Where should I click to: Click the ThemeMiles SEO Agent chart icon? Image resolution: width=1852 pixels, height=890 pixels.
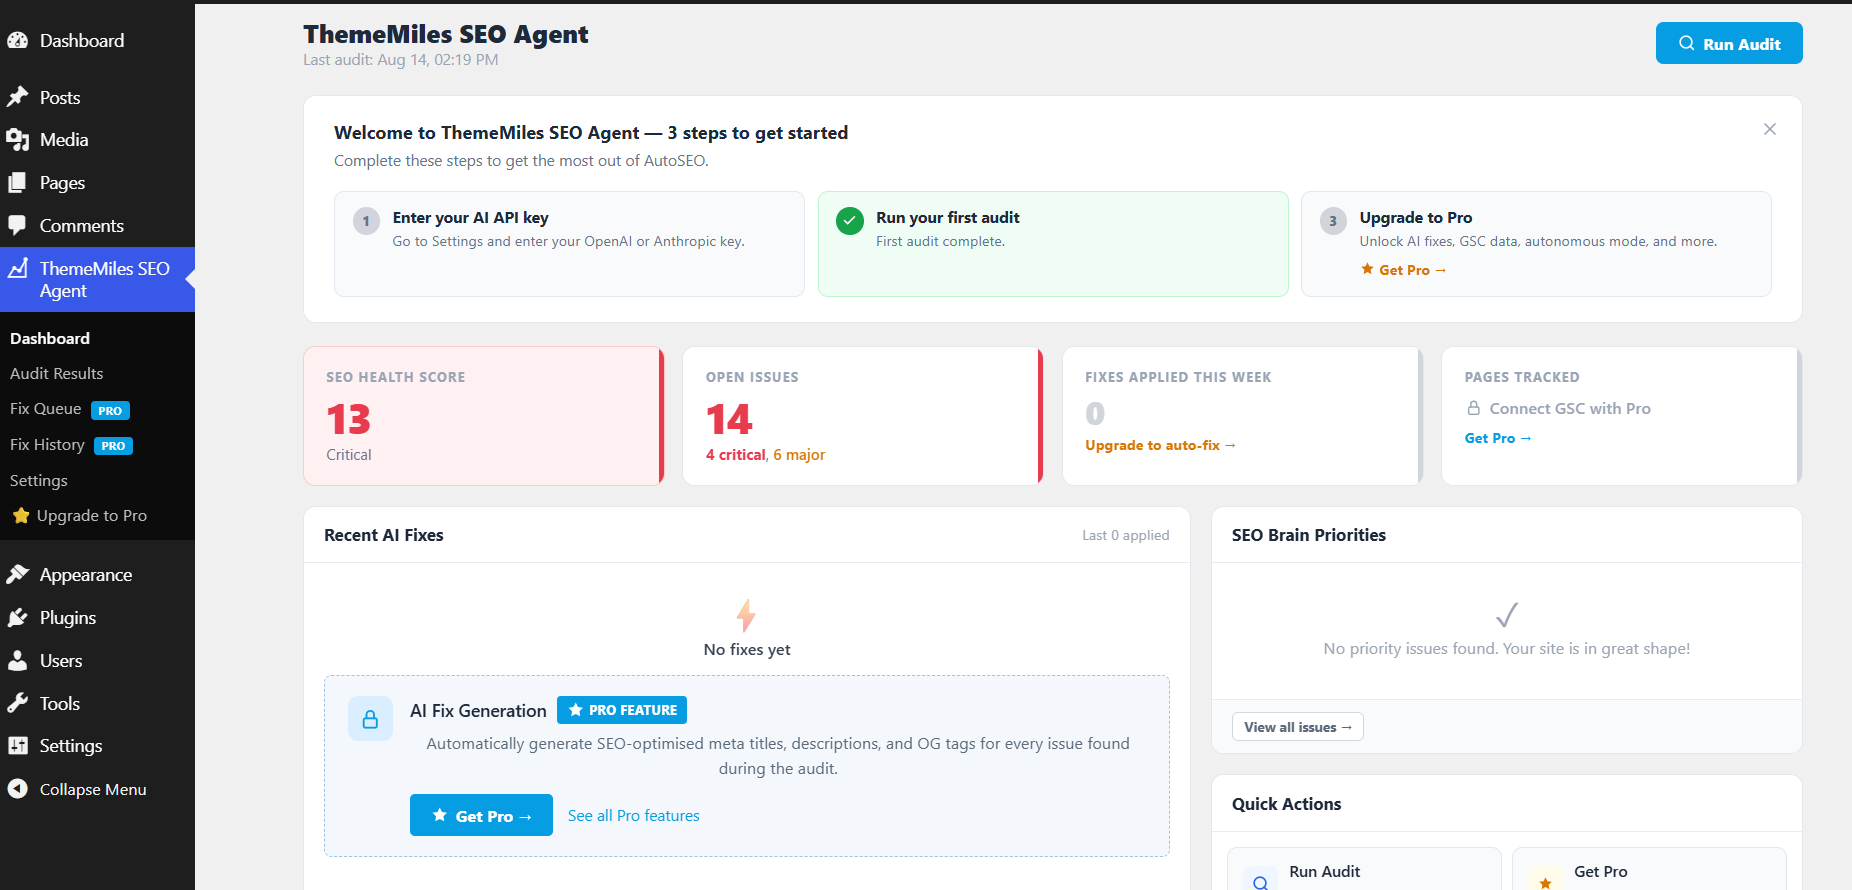17,268
